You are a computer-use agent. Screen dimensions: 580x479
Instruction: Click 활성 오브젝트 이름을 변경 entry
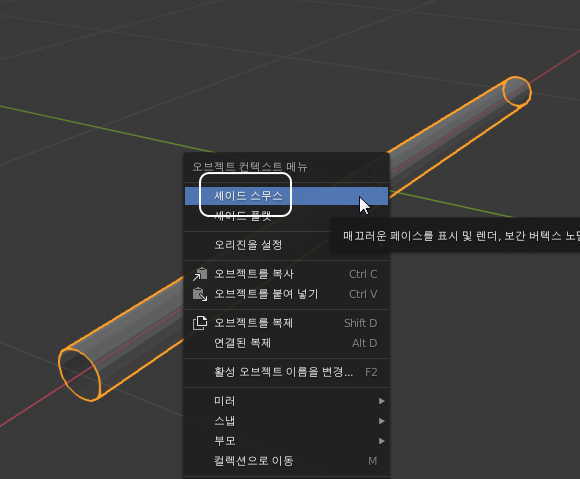[286, 372]
